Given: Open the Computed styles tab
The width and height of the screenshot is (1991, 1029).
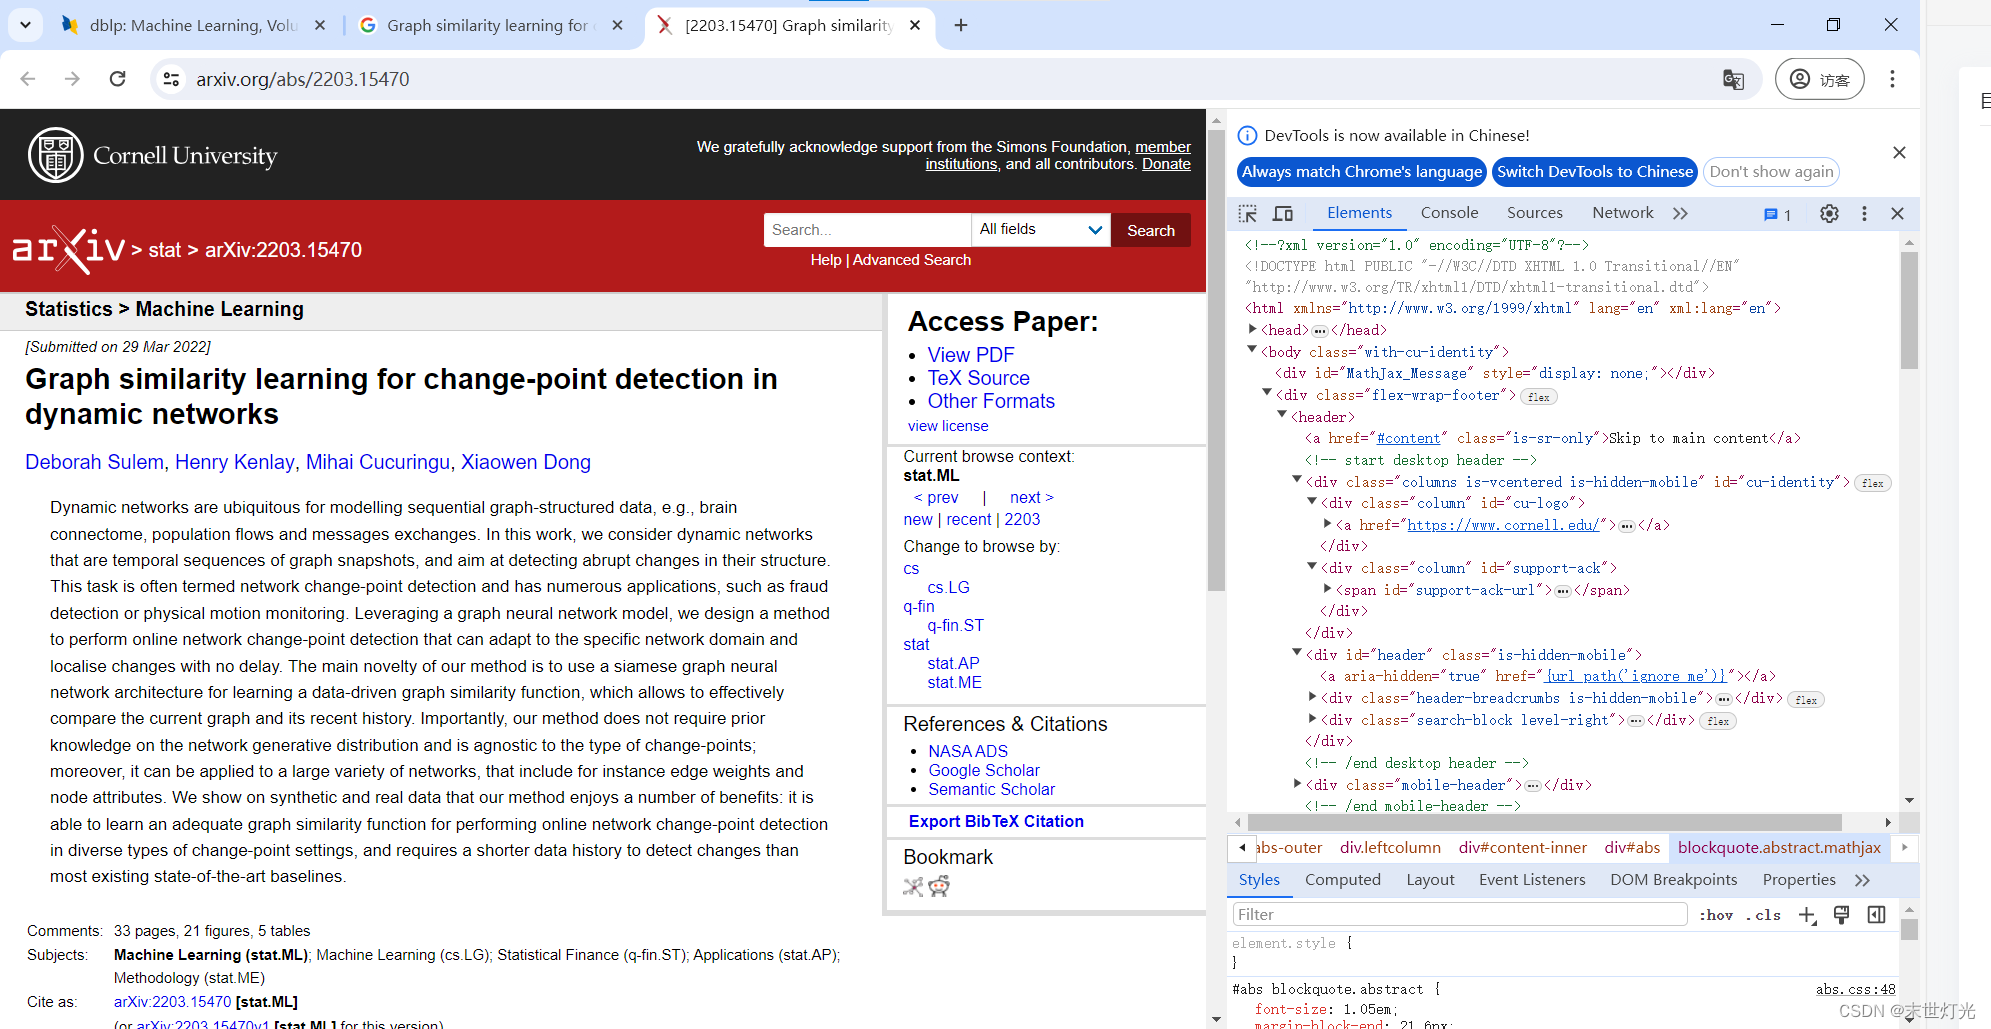Looking at the screenshot, I should click(x=1342, y=879).
